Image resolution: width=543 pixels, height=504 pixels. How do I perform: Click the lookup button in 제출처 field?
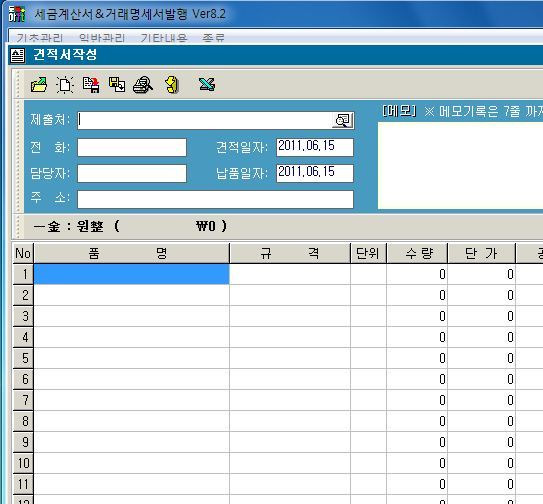tap(342, 120)
